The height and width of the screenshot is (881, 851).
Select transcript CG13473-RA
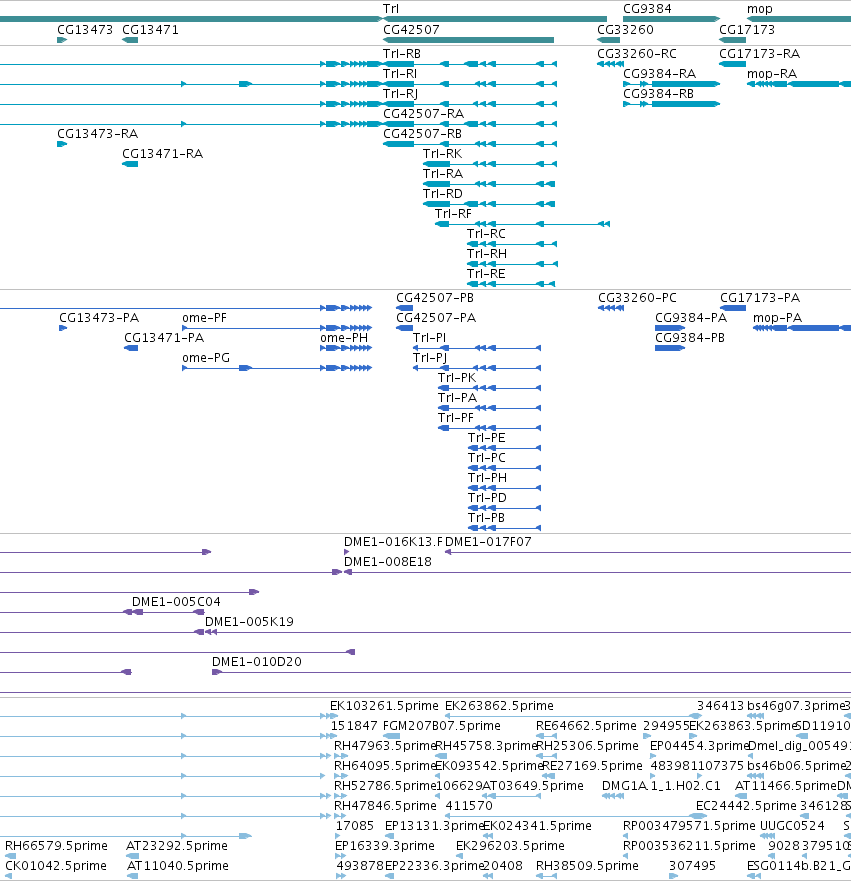click(x=97, y=134)
